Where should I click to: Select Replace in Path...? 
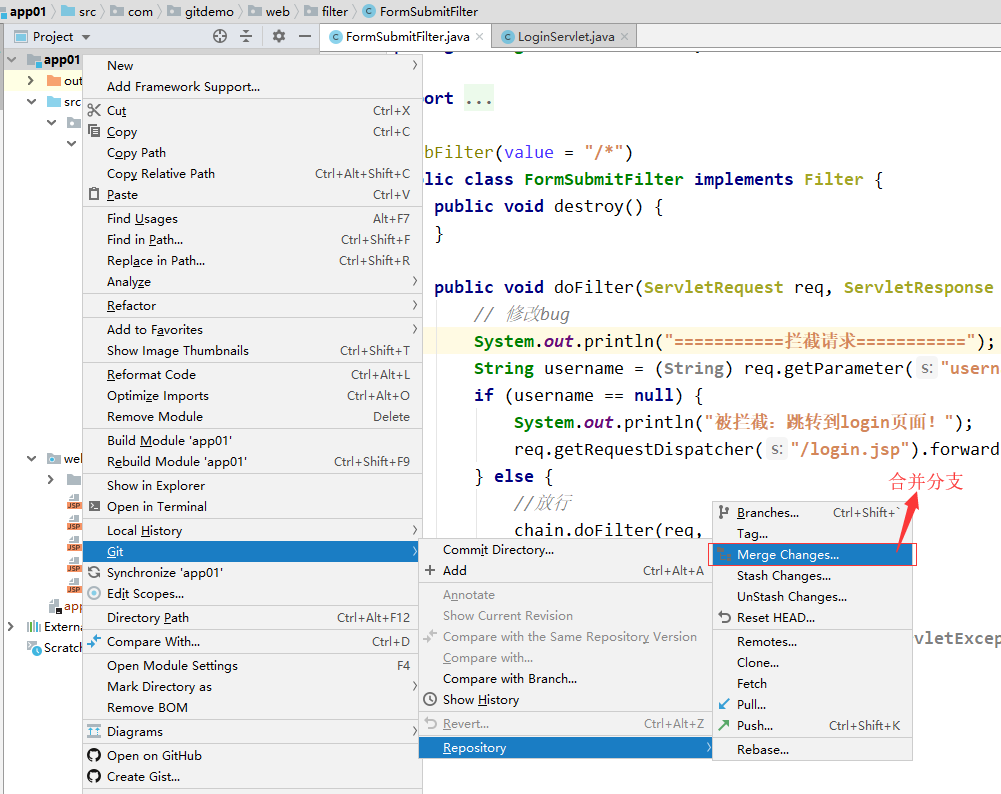click(x=253, y=260)
